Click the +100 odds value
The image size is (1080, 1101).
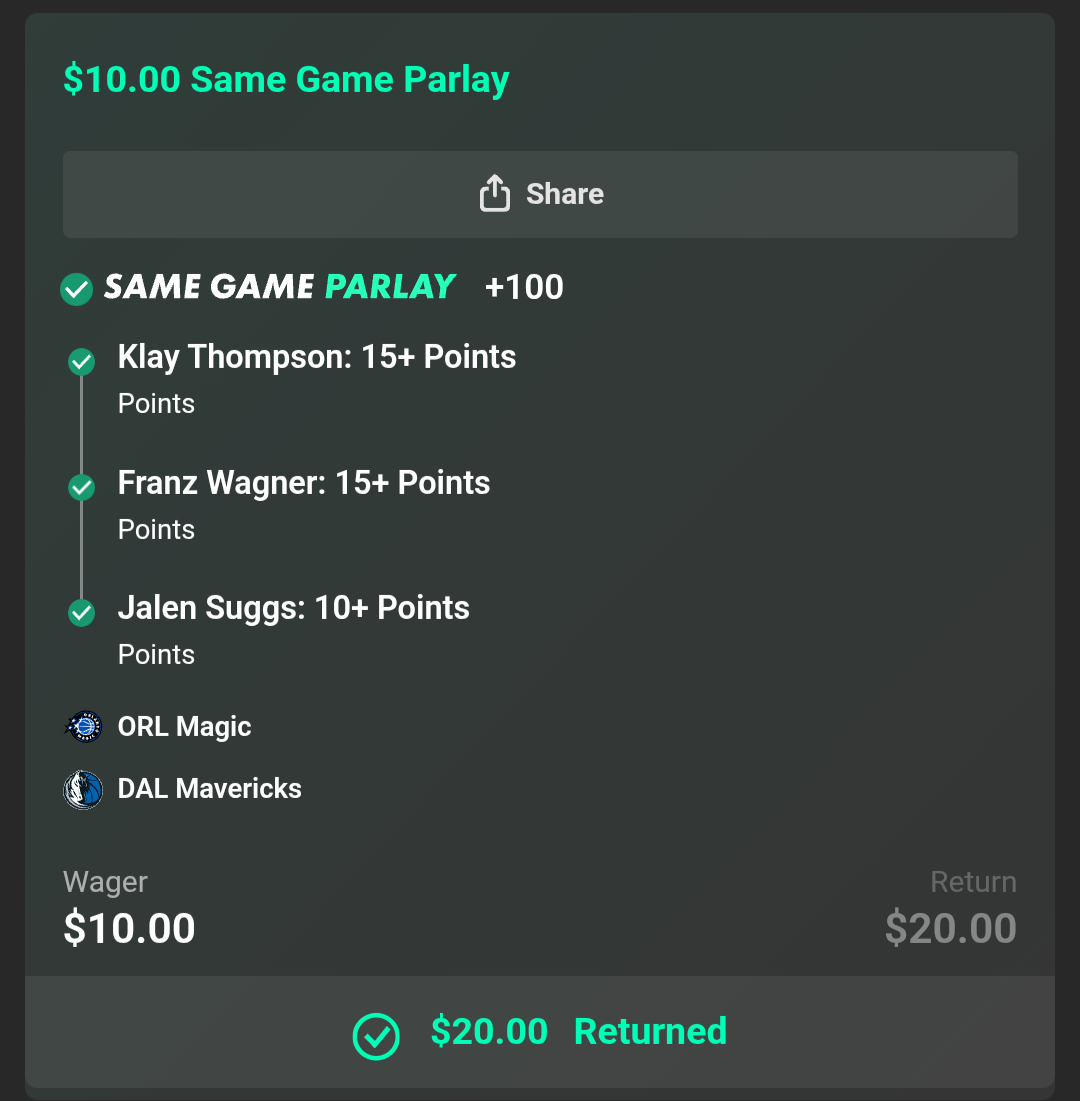coord(524,288)
